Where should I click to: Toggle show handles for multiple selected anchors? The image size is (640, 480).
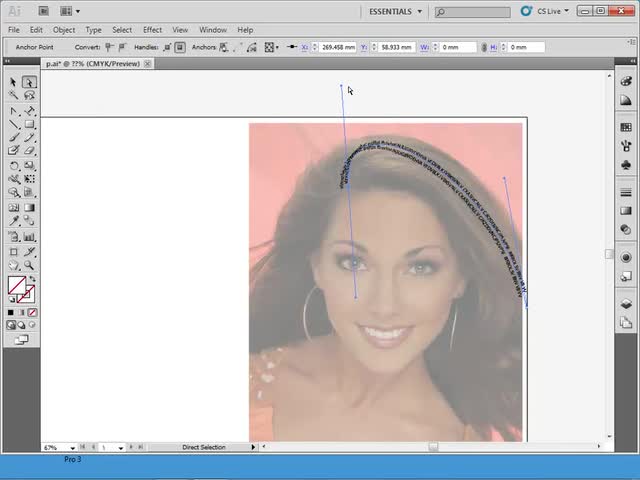click(x=166, y=47)
